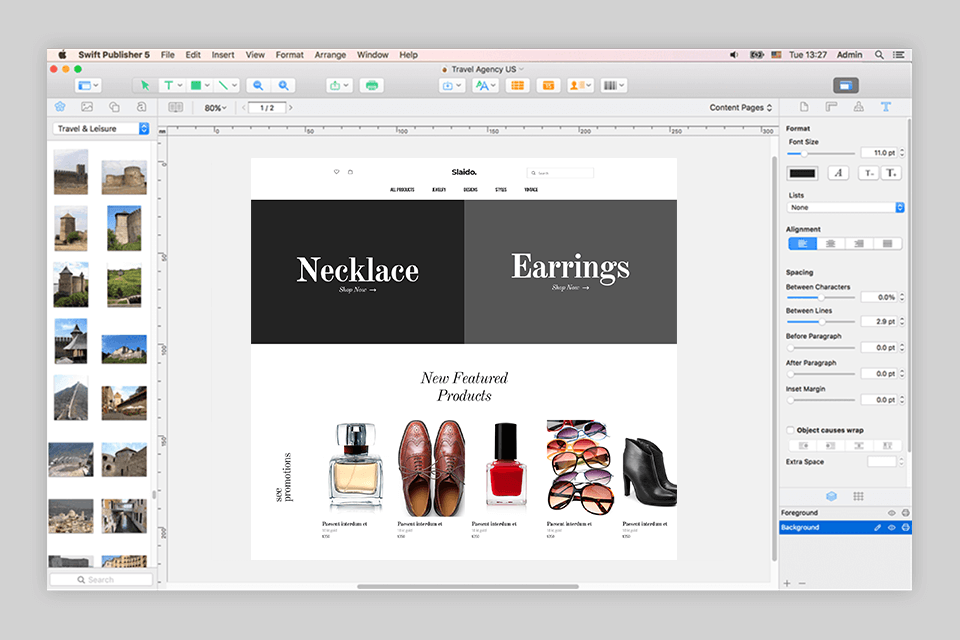Click the zoom in magnifier
Screen dimensions: 960x640
tap(283, 86)
